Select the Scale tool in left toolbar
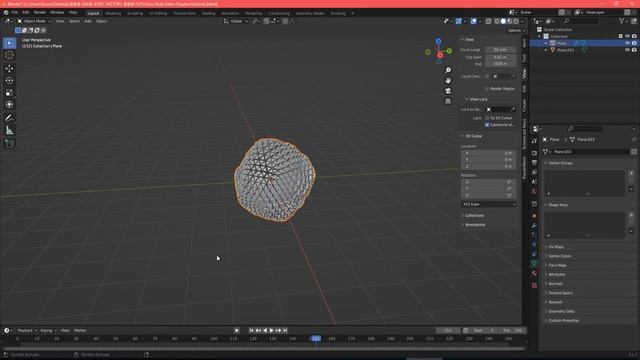640x360 pixels. [9, 93]
